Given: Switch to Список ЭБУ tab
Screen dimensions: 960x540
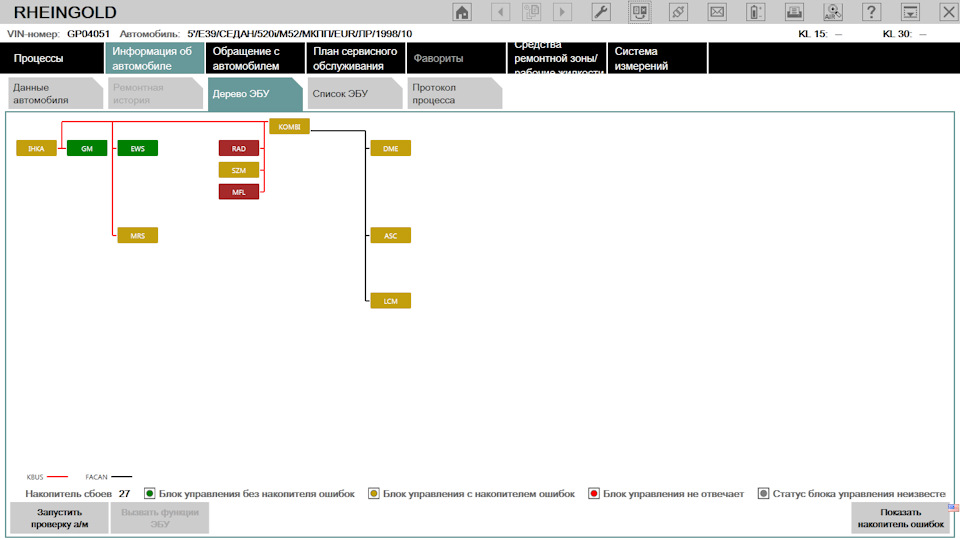Looking at the screenshot, I should [354, 94].
